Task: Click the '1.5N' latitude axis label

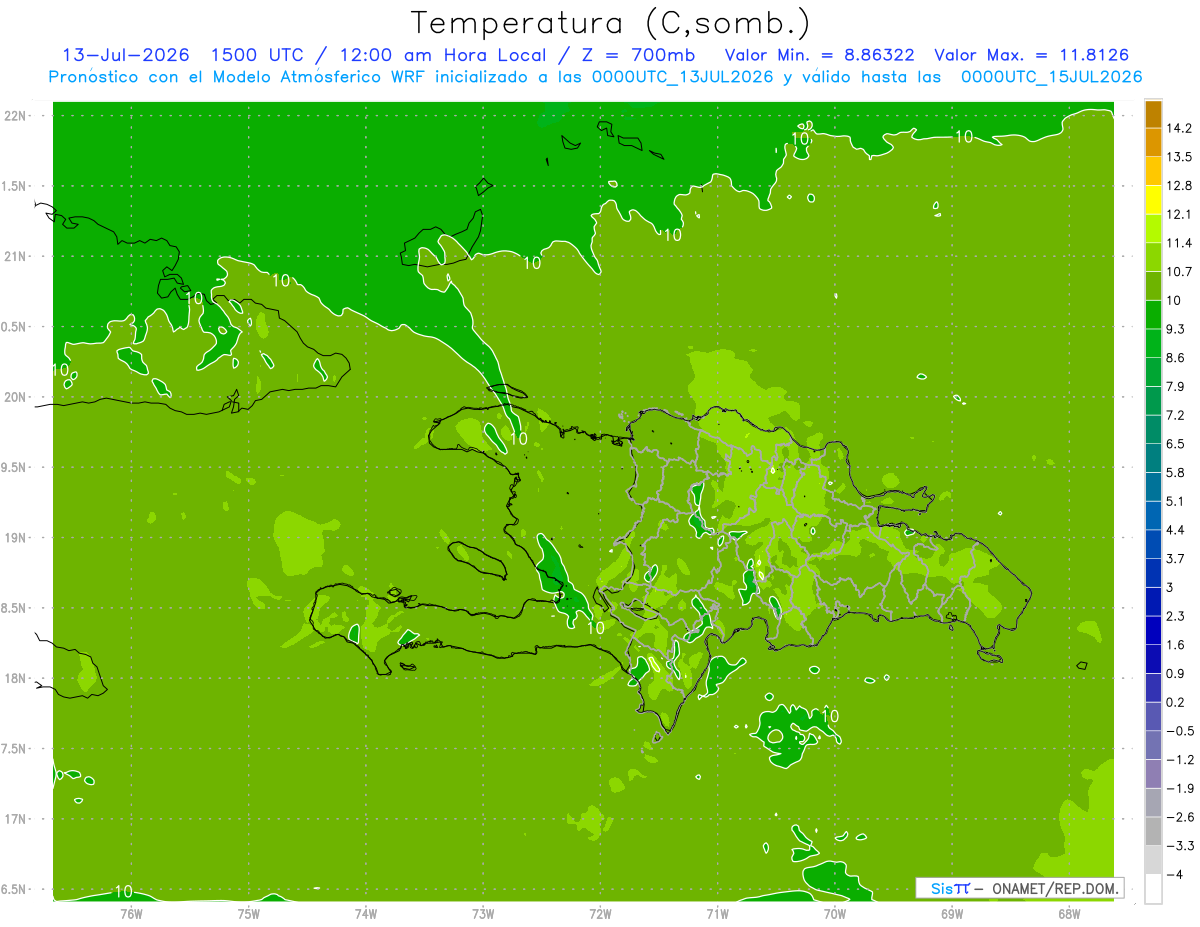Action: [14, 186]
